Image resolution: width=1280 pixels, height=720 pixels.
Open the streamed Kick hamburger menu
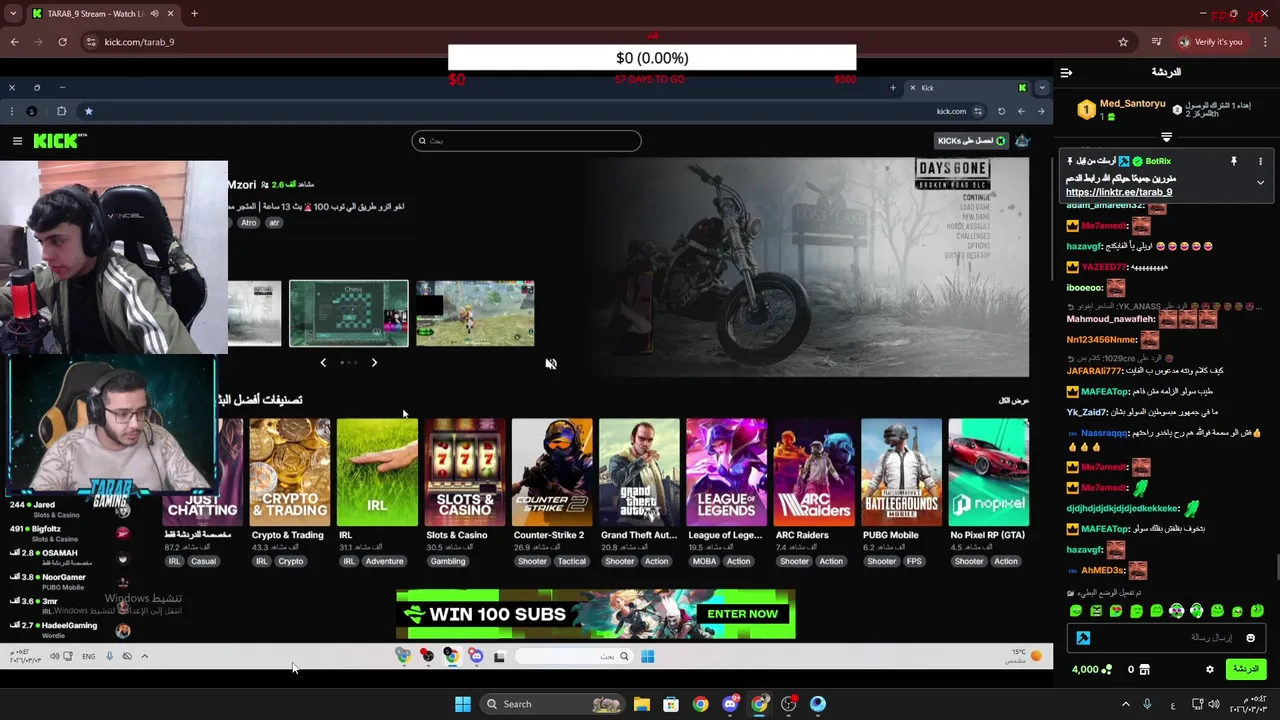click(x=17, y=141)
